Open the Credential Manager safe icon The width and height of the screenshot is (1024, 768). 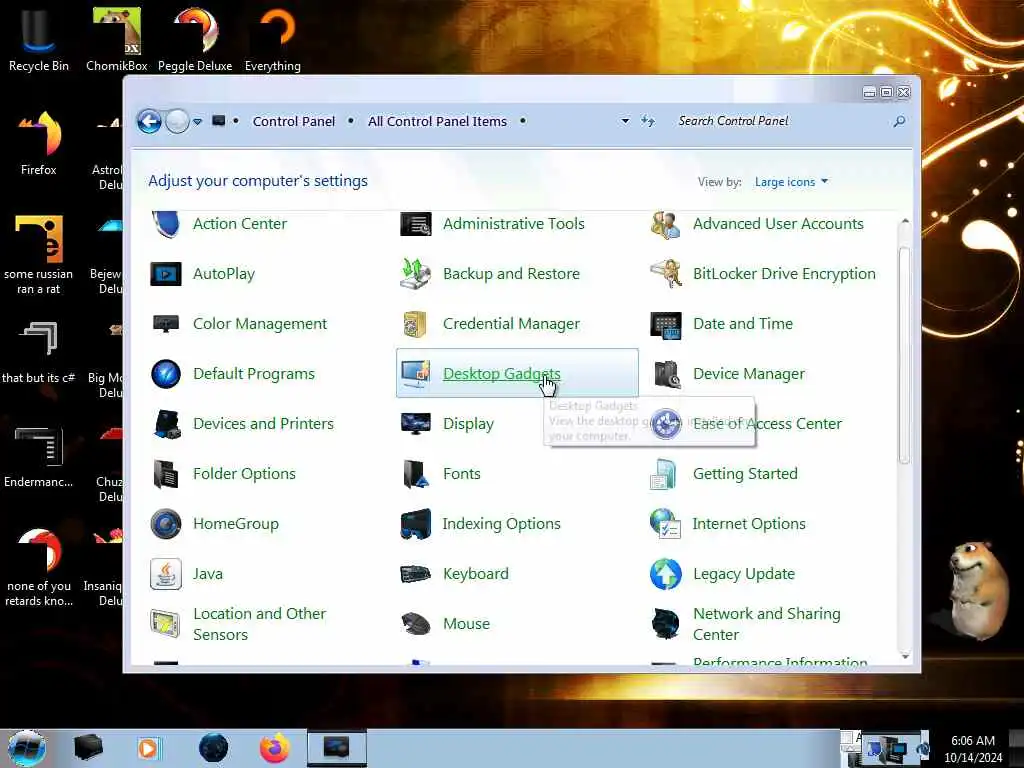[x=415, y=324]
